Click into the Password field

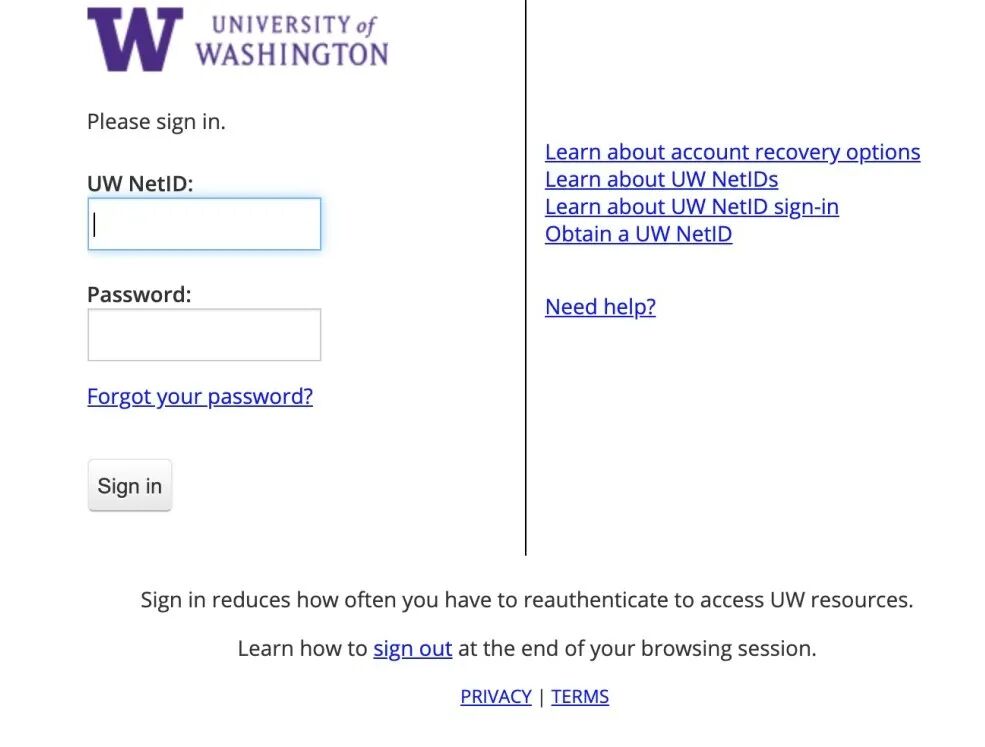tap(204, 335)
